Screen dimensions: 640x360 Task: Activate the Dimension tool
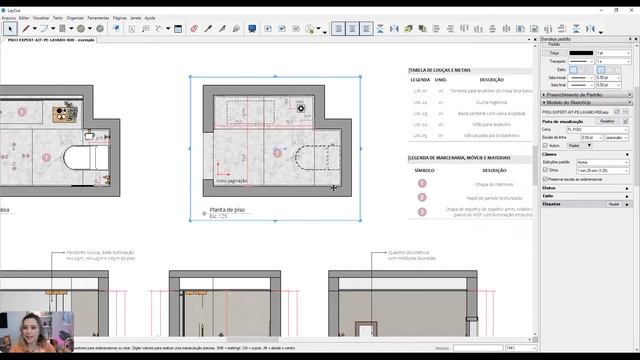(158, 29)
